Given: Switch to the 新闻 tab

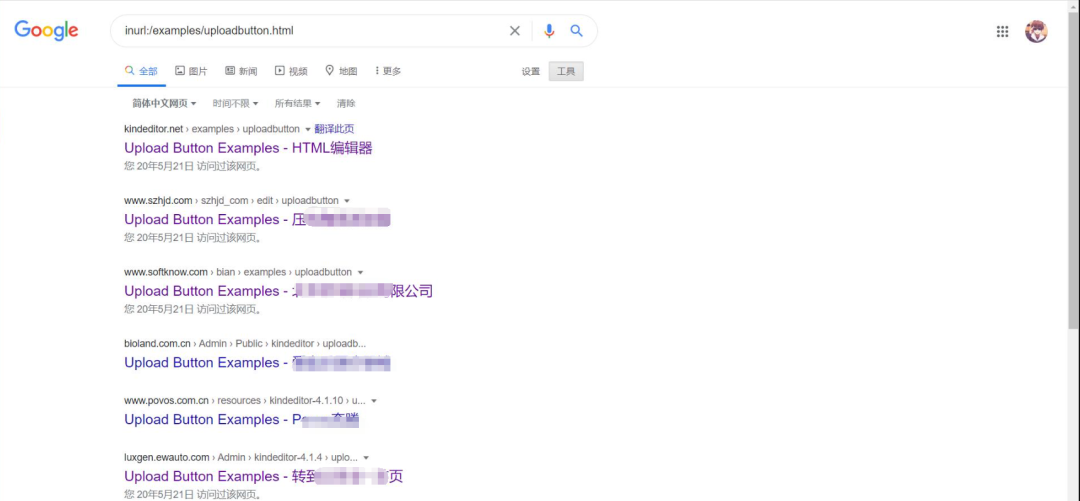Looking at the screenshot, I should [x=242, y=71].
